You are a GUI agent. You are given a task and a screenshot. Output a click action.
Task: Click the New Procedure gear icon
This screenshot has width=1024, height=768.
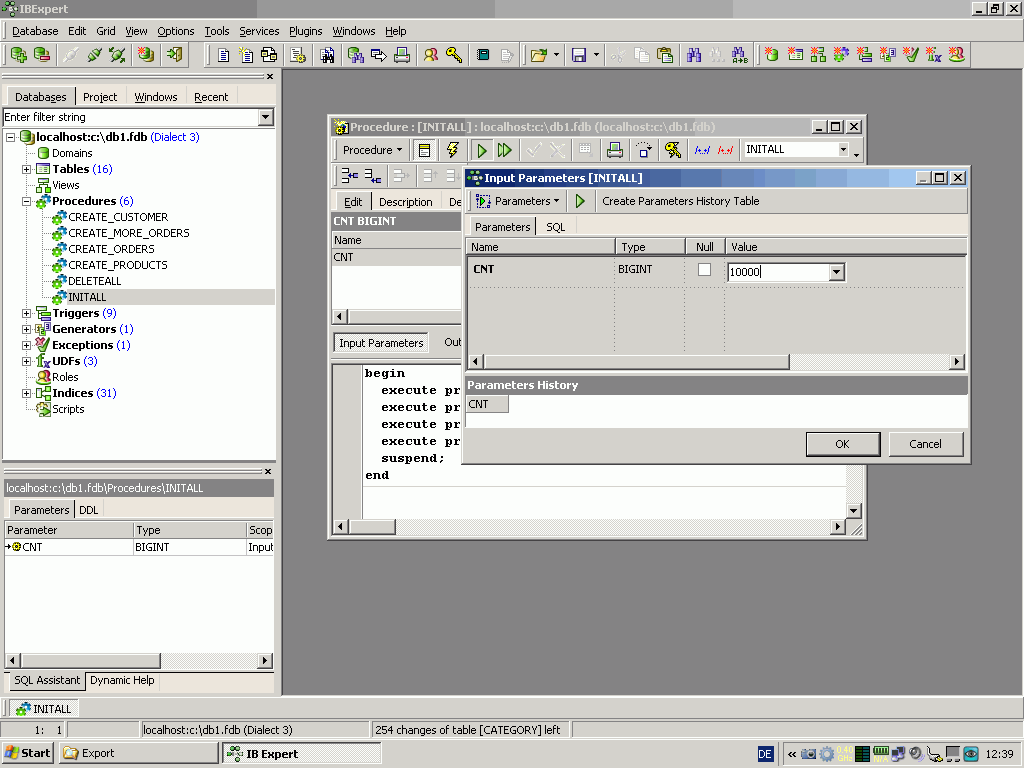click(841, 55)
